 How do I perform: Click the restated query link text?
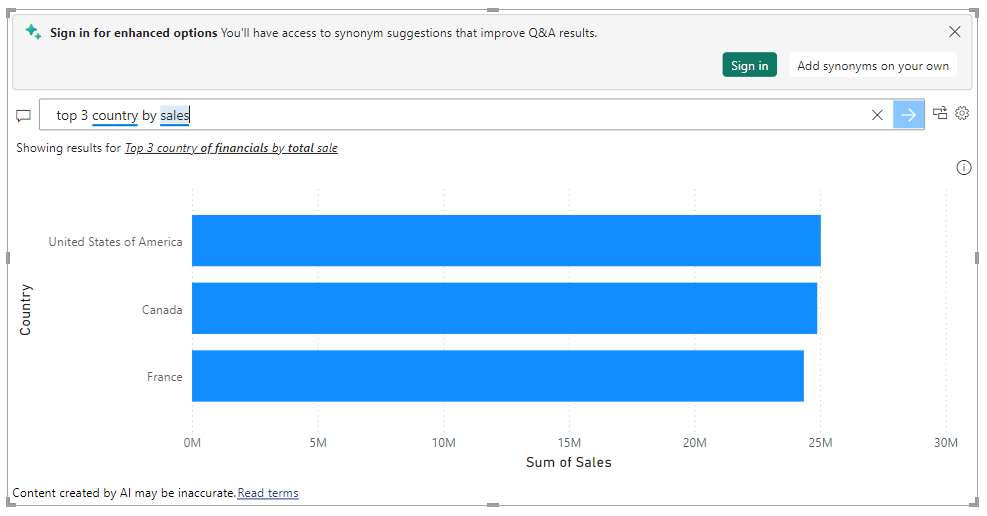[231, 148]
